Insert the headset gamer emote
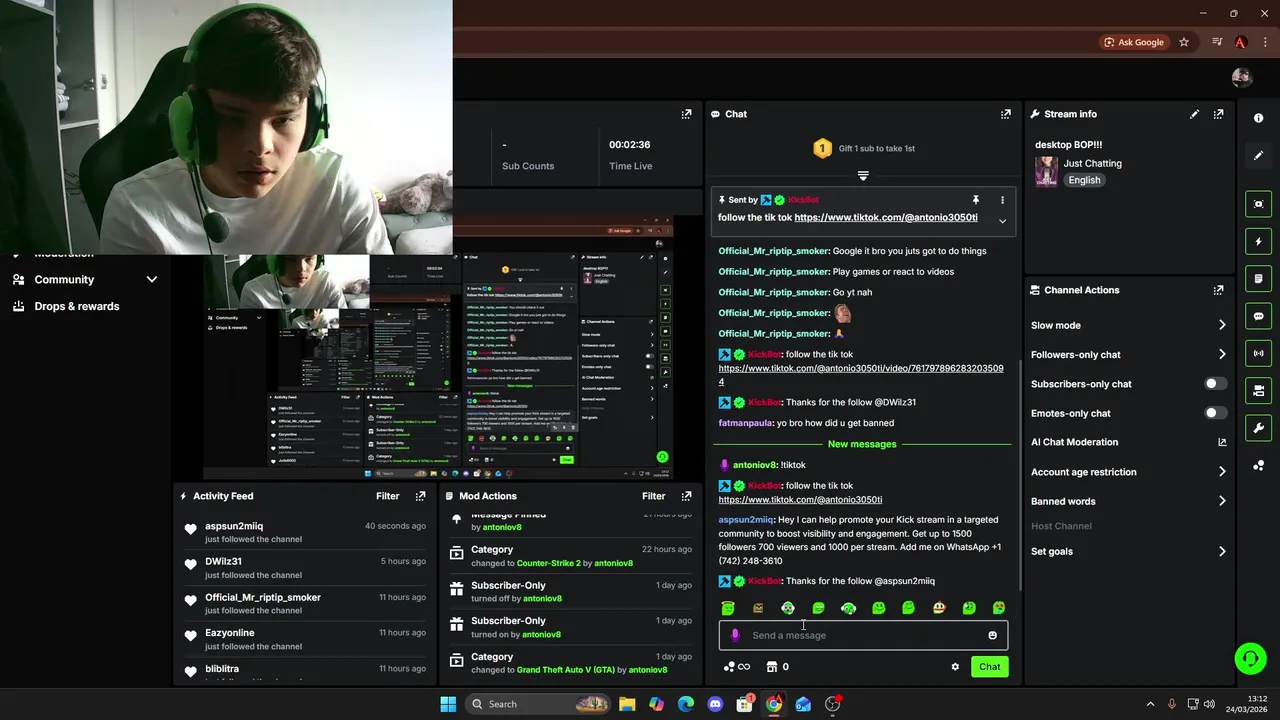The width and height of the screenshot is (1280, 720). (788, 608)
